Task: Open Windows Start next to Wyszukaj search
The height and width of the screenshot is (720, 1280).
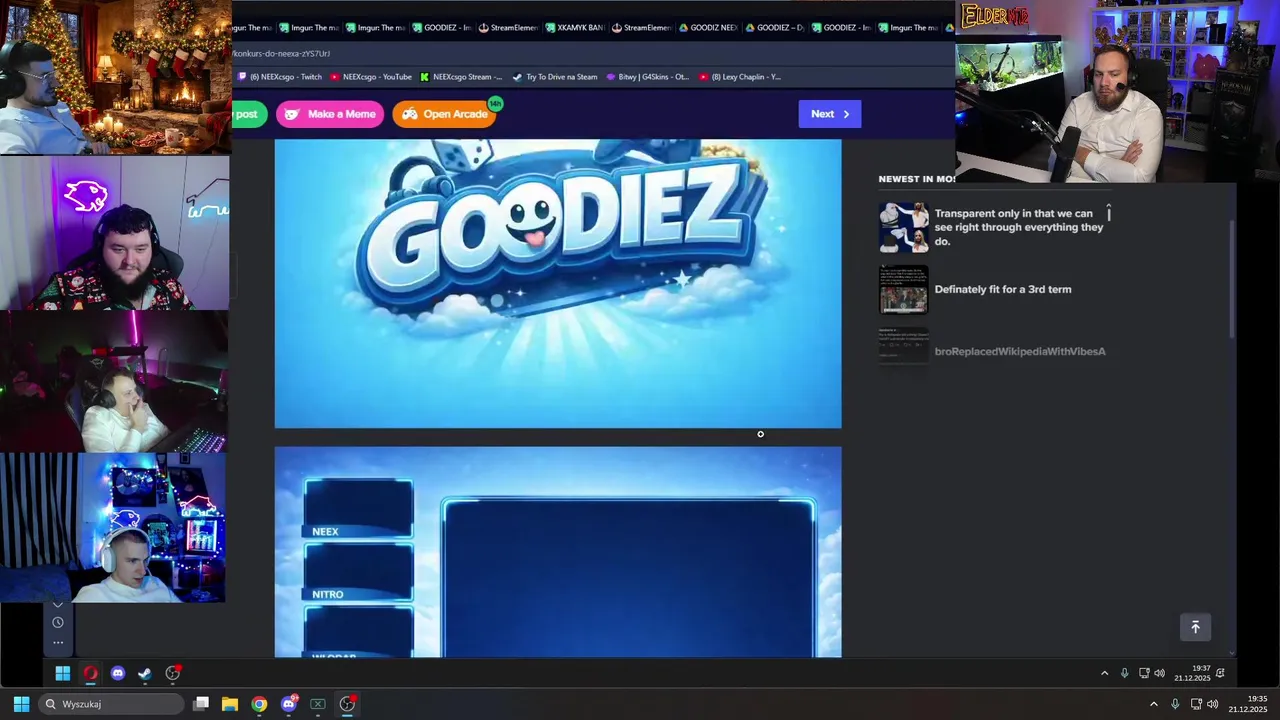Action: [x=21, y=704]
